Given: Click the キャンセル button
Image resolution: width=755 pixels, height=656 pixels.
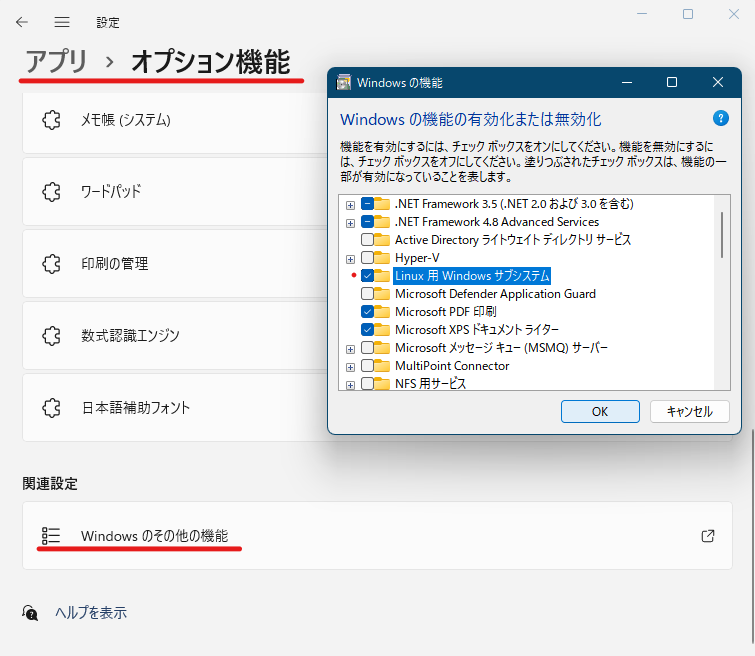Looking at the screenshot, I should [x=690, y=412].
